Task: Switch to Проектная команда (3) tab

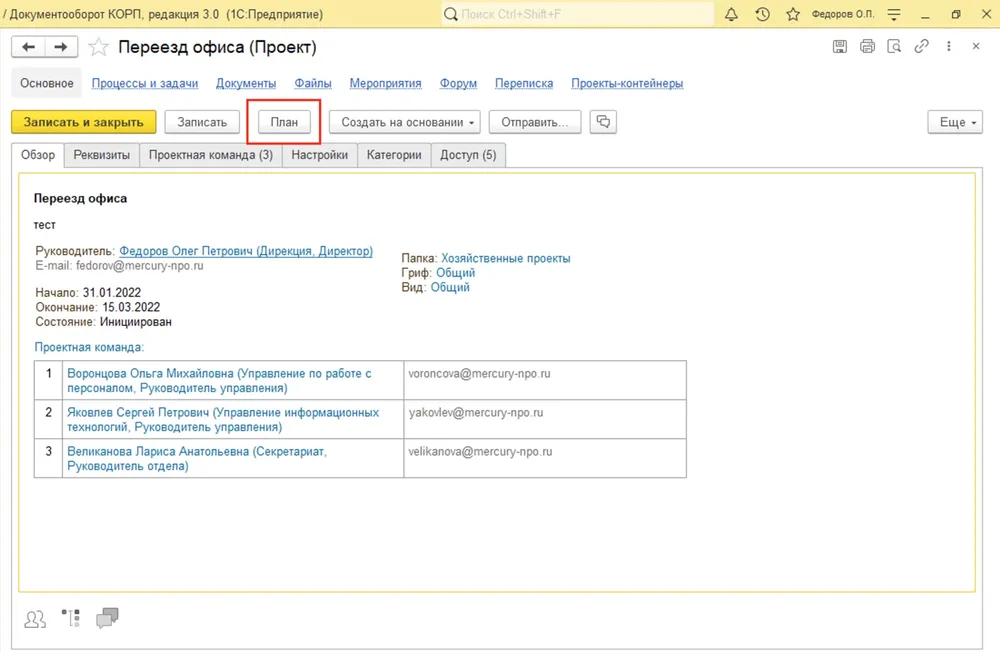Action: [x=210, y=155]
